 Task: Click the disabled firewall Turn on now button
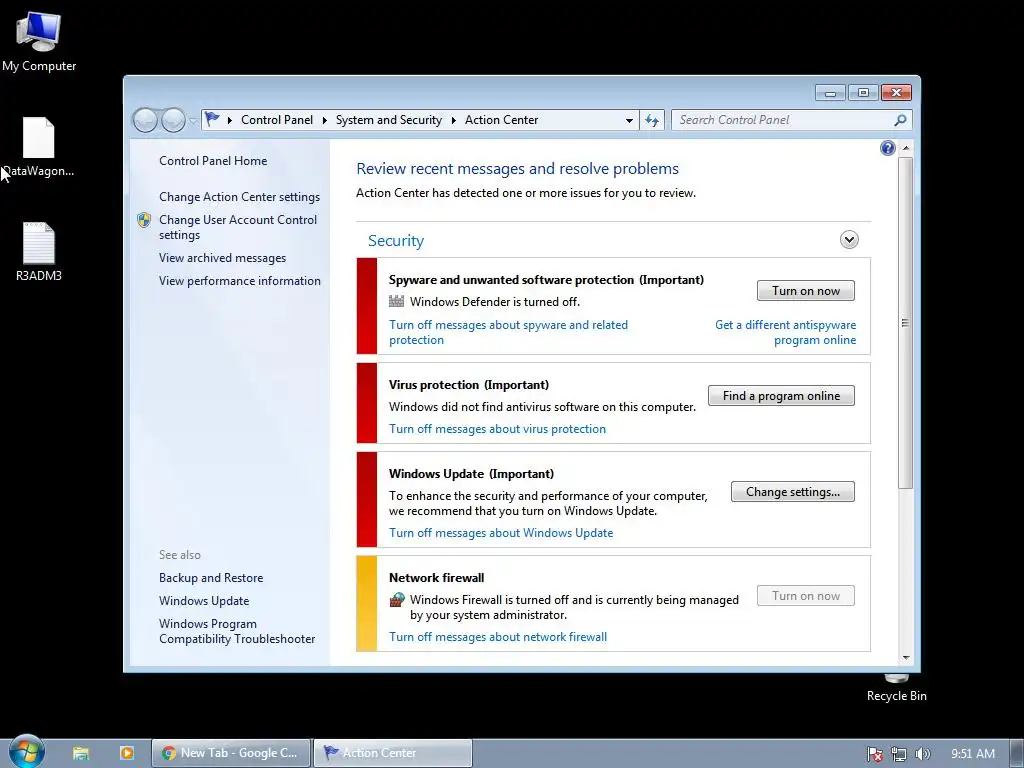point(806,596)
